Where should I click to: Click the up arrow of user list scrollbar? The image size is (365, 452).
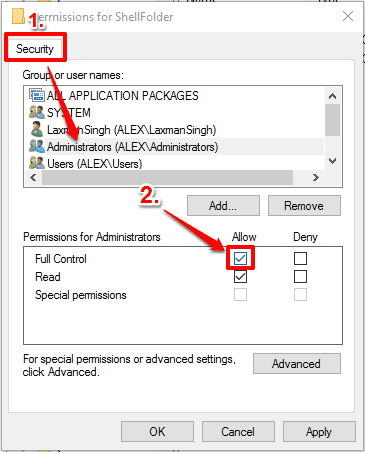click(332, 96)
